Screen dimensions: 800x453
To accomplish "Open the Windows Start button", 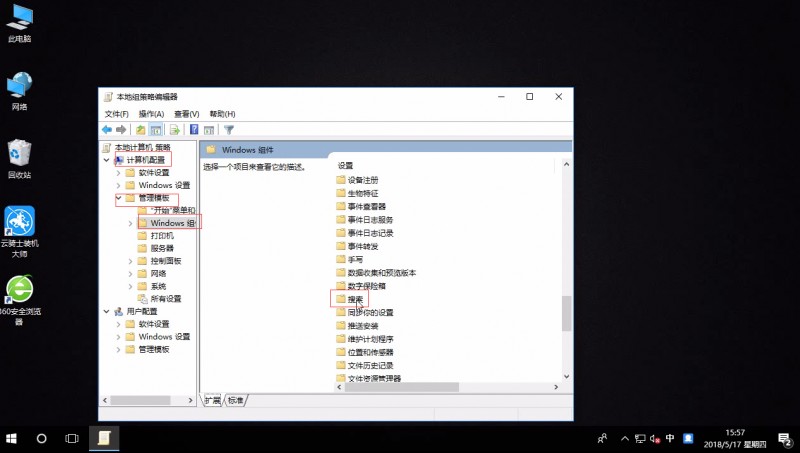I will pyautogui.click(x=11, y=438).
